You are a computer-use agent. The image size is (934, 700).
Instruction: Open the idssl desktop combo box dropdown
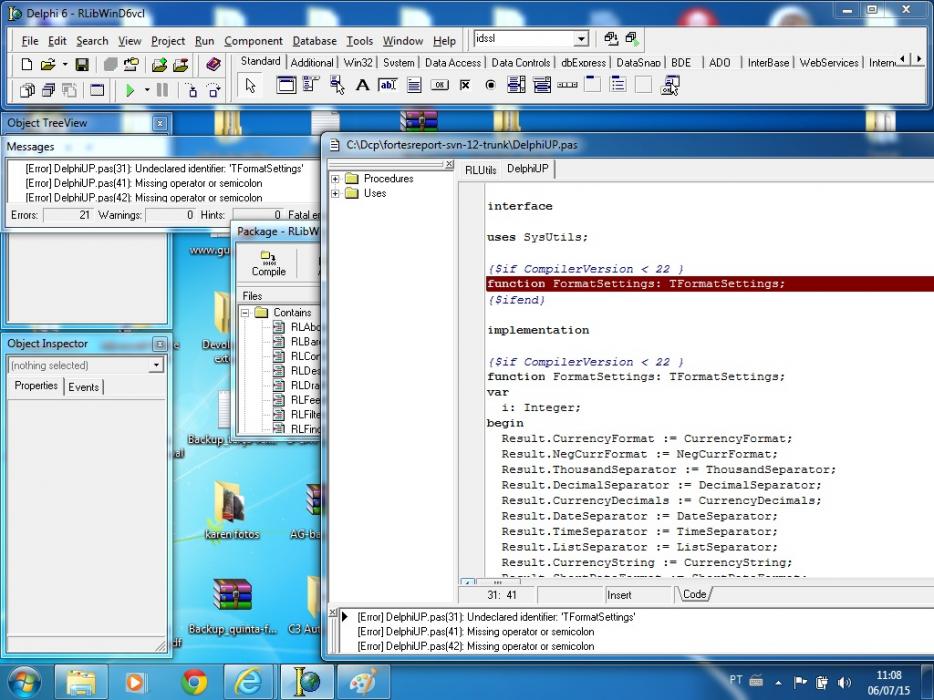click(581, 39)
